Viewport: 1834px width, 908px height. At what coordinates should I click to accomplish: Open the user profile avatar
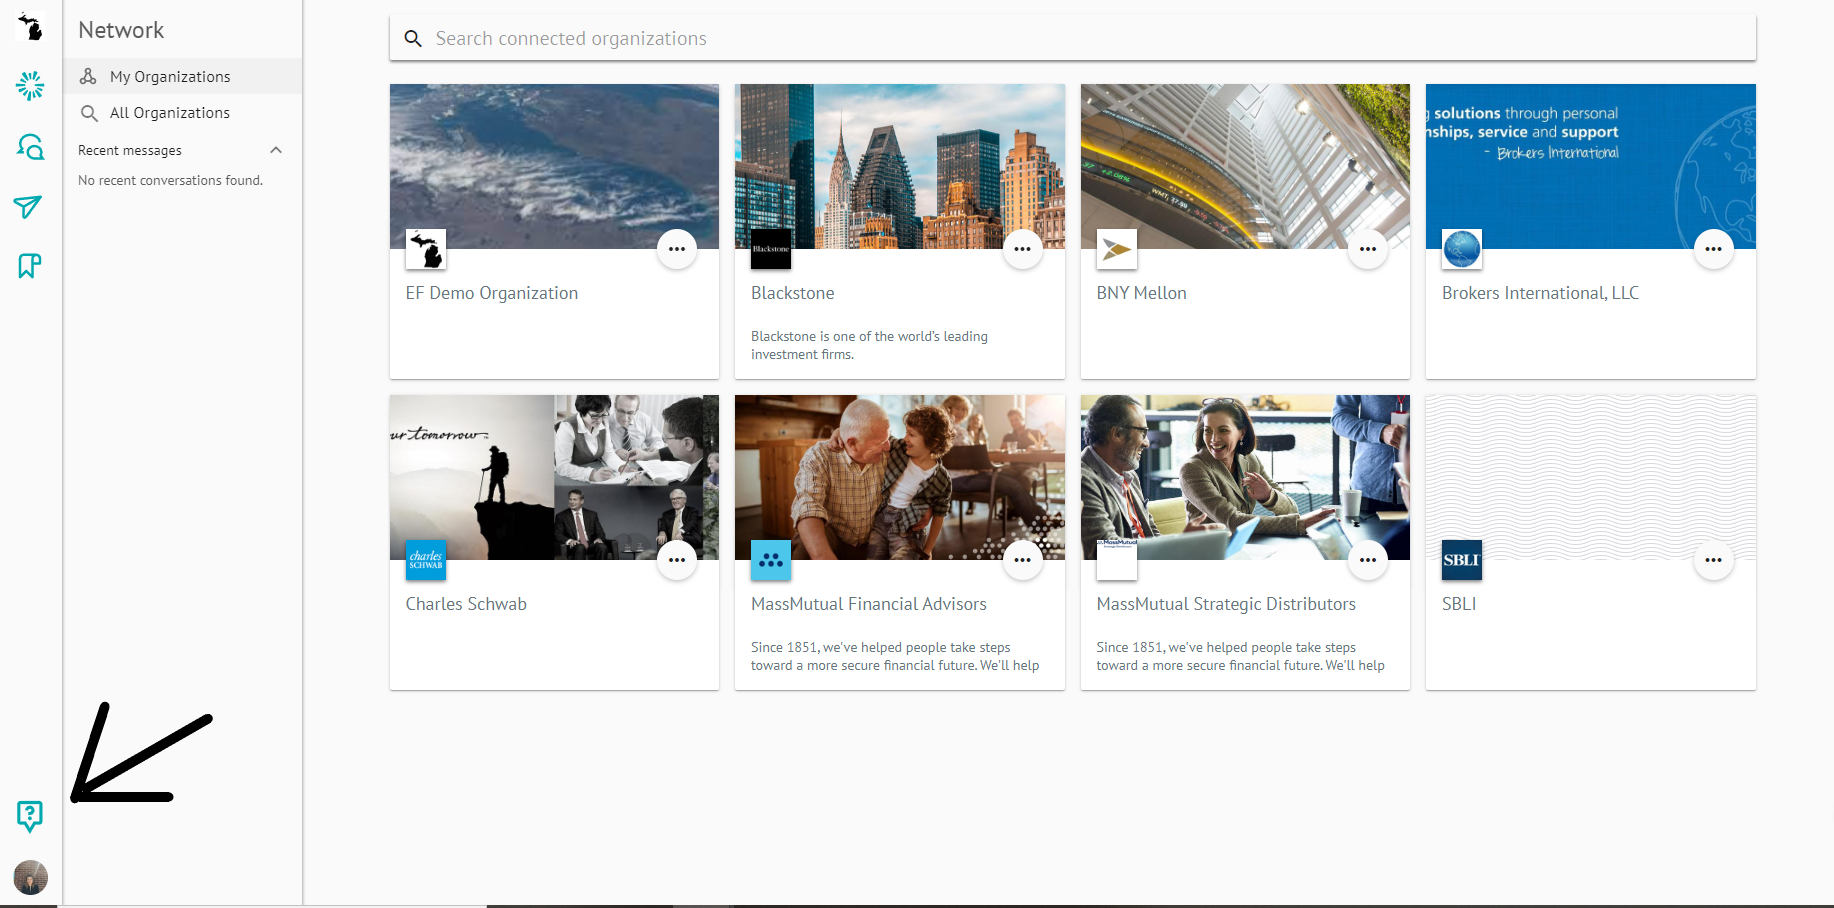(30, 877)
